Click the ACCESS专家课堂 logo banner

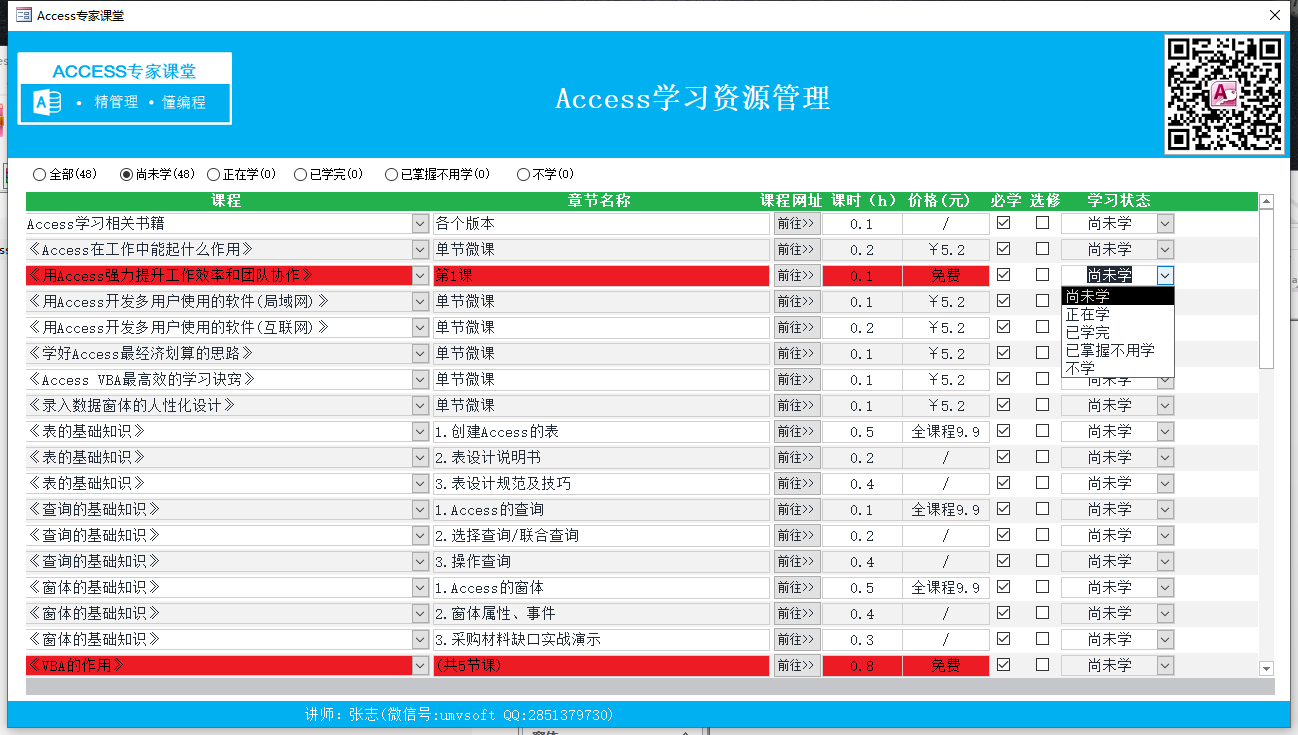(x=125, y=88)
